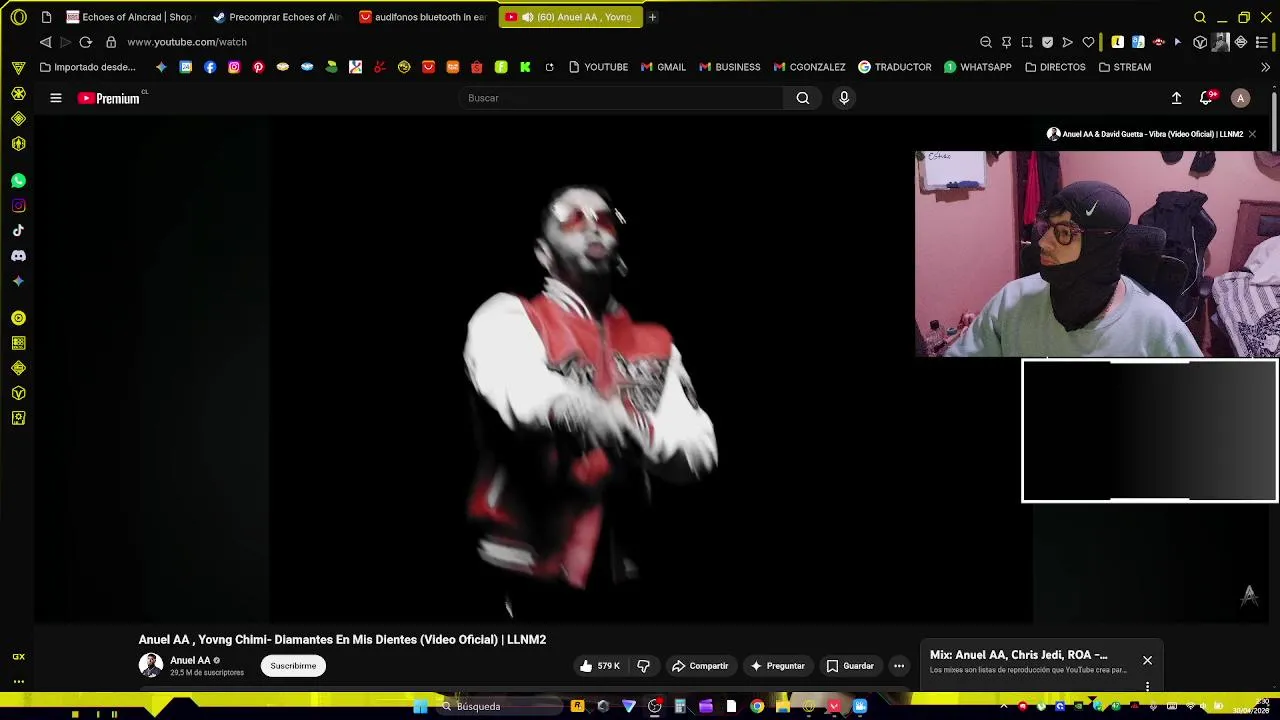Select the Anuel AA YouTube tab

click(x=570, y=17)
